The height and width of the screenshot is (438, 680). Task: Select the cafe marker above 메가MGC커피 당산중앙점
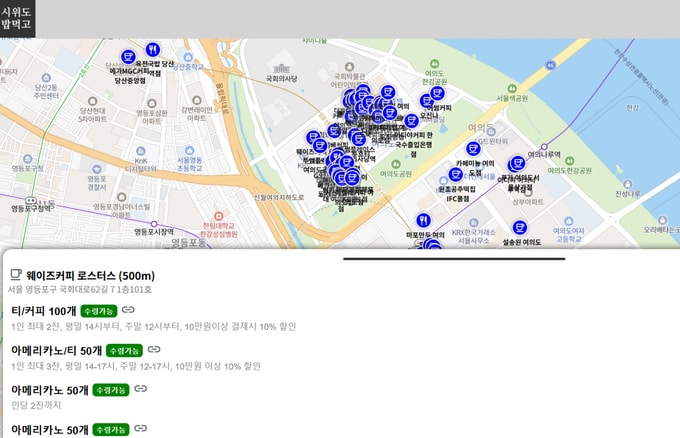click(x=128, y=57)
